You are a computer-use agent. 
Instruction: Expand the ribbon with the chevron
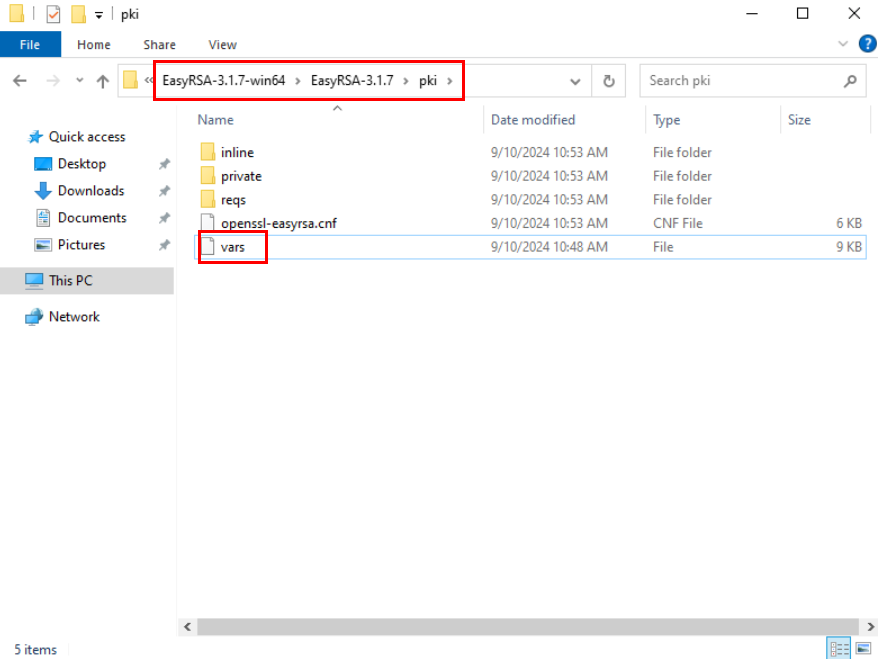point(842,44)
